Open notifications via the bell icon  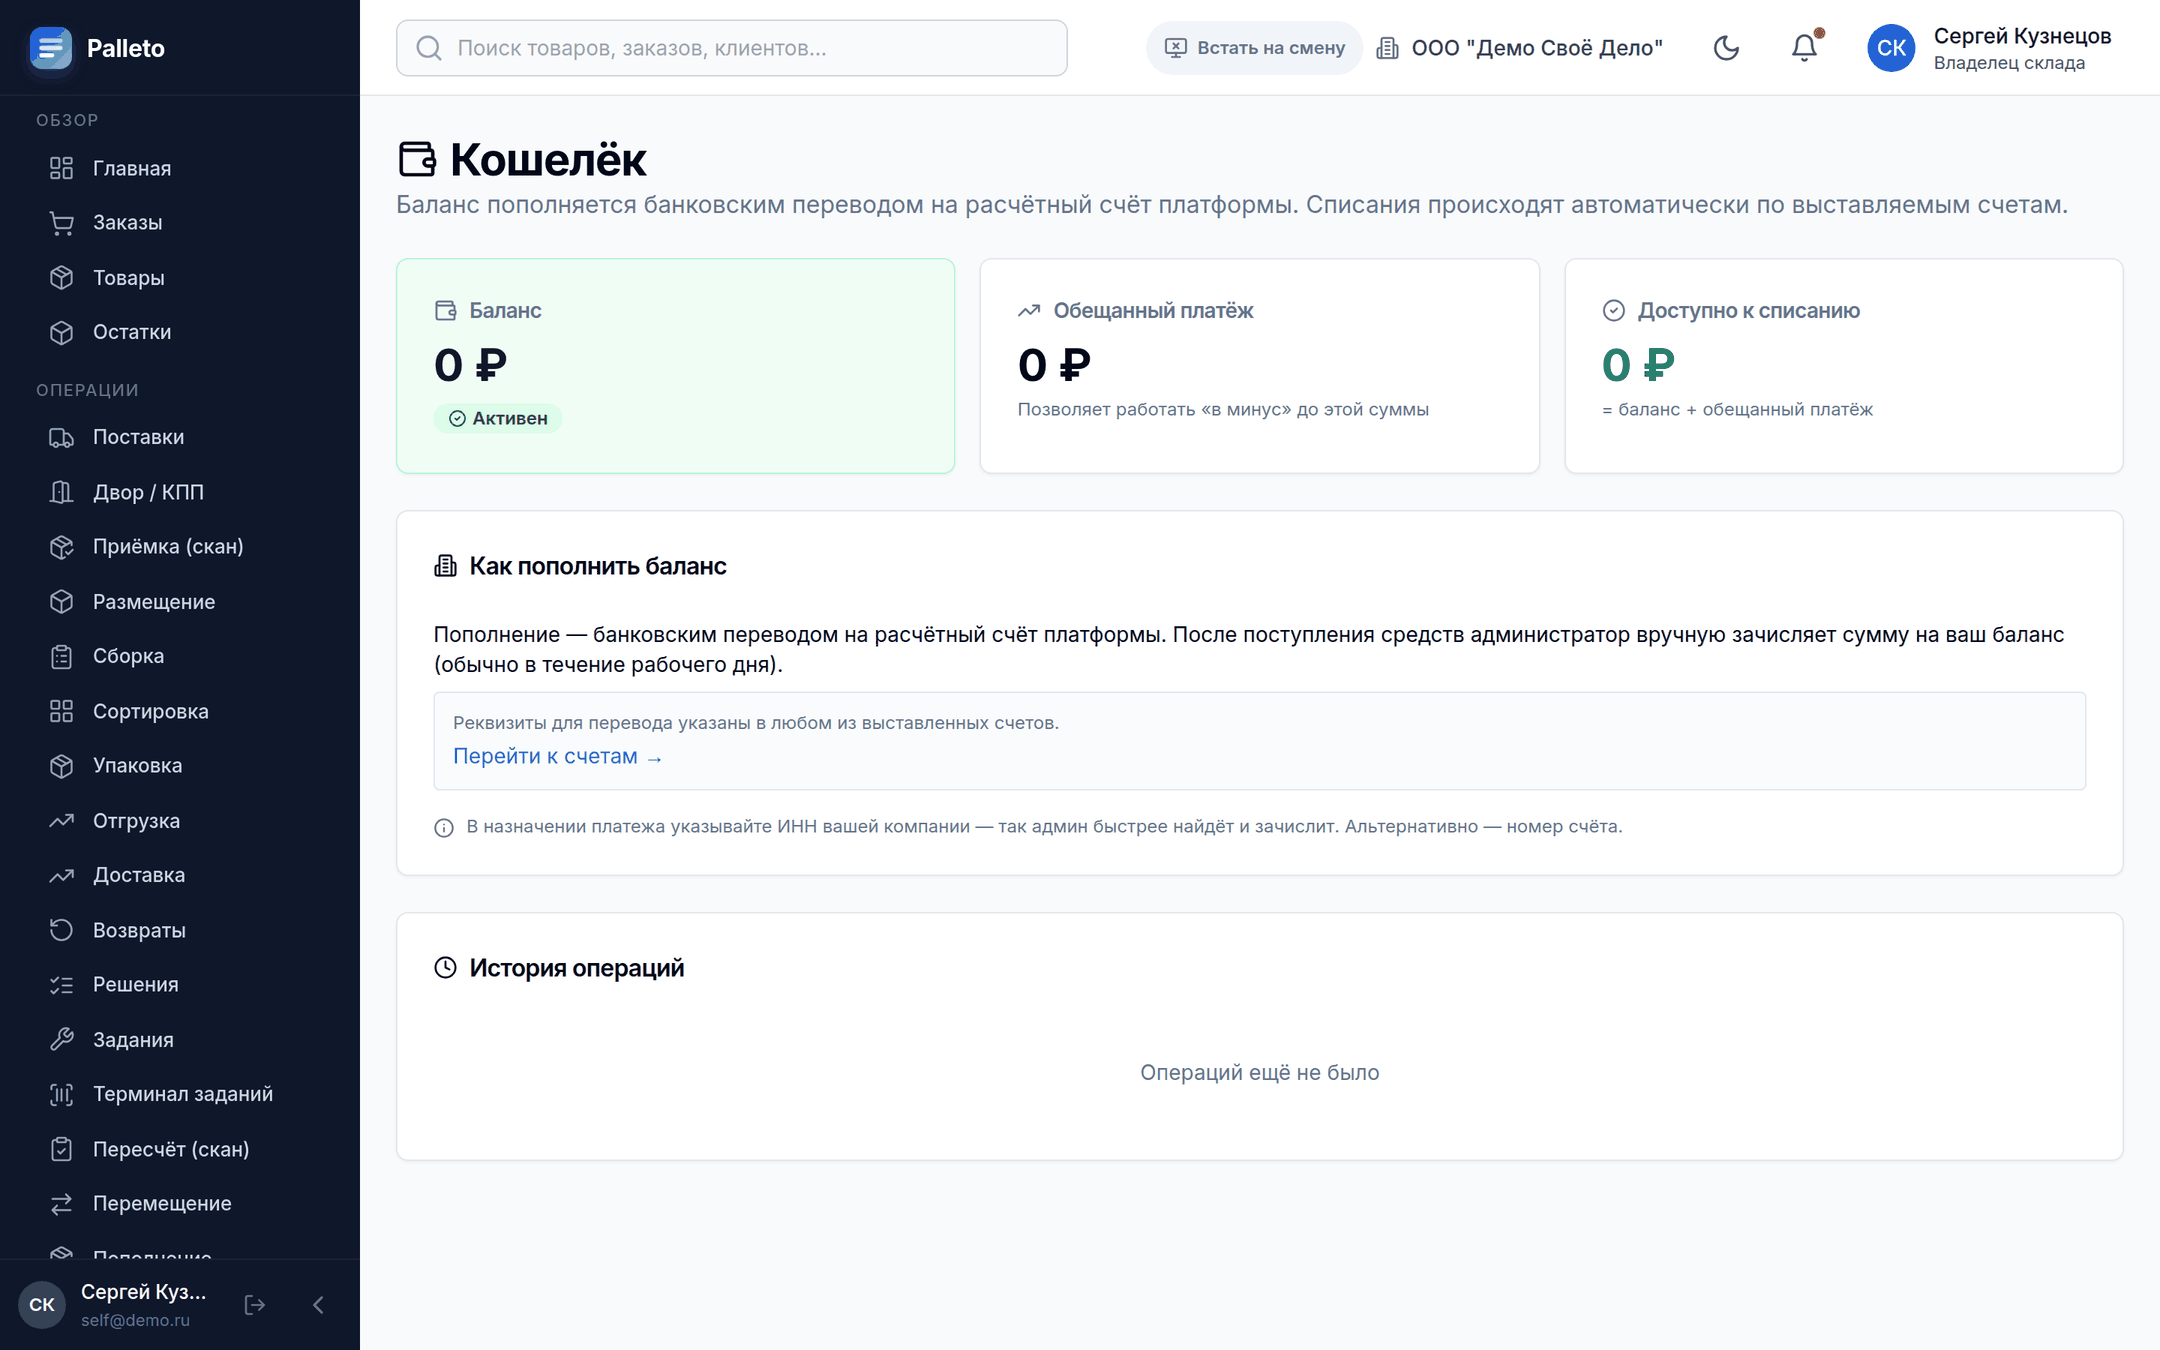click(x=1805, y=48)
